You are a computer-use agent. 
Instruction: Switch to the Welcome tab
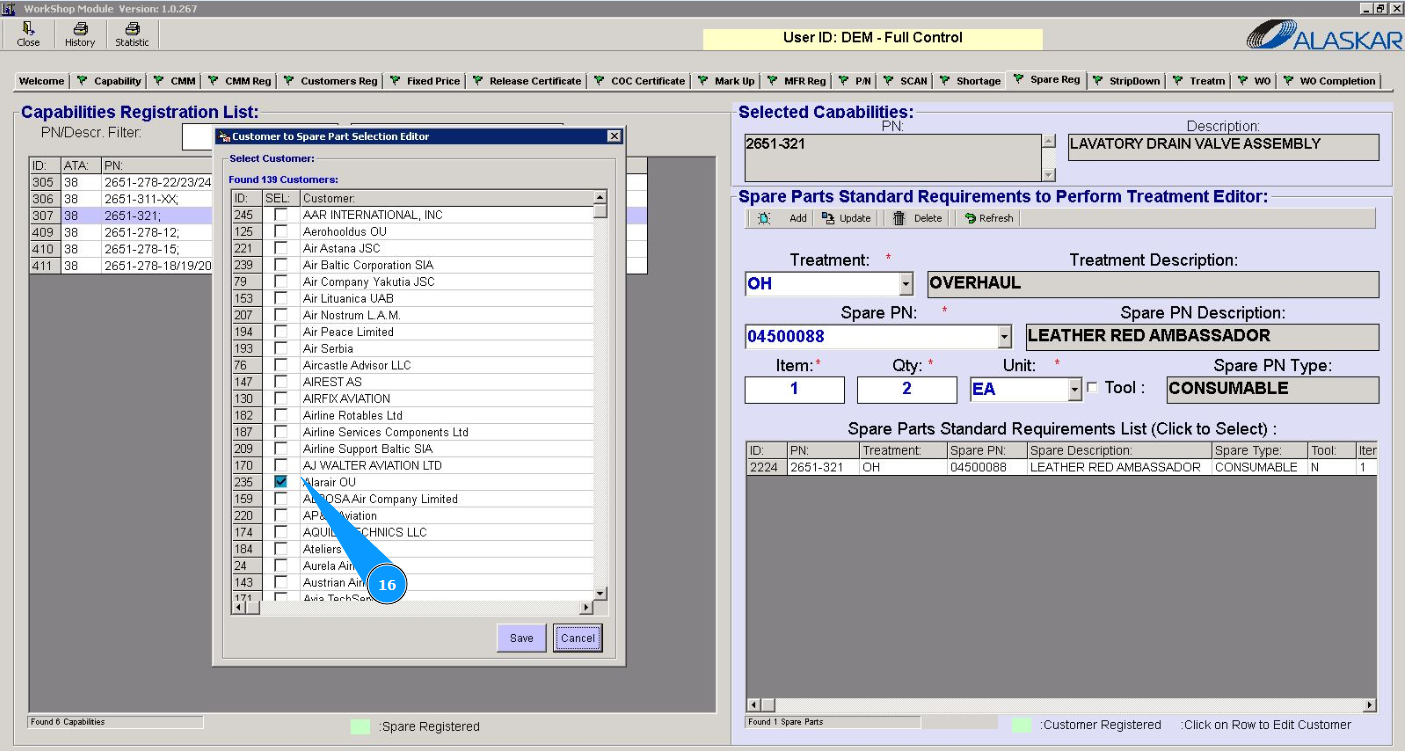coord(41,81)
